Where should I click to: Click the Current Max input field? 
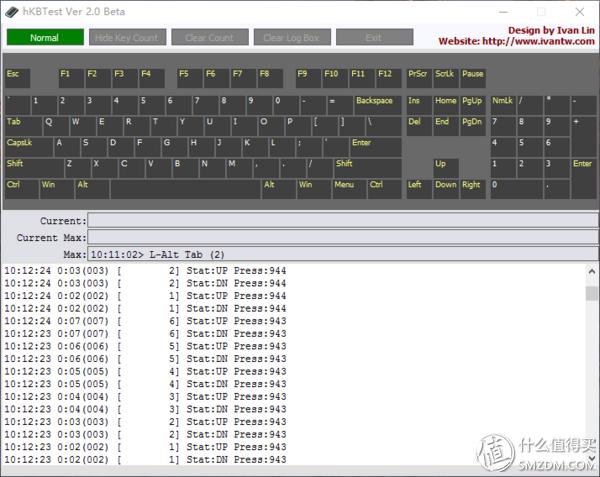click(342, 237)
